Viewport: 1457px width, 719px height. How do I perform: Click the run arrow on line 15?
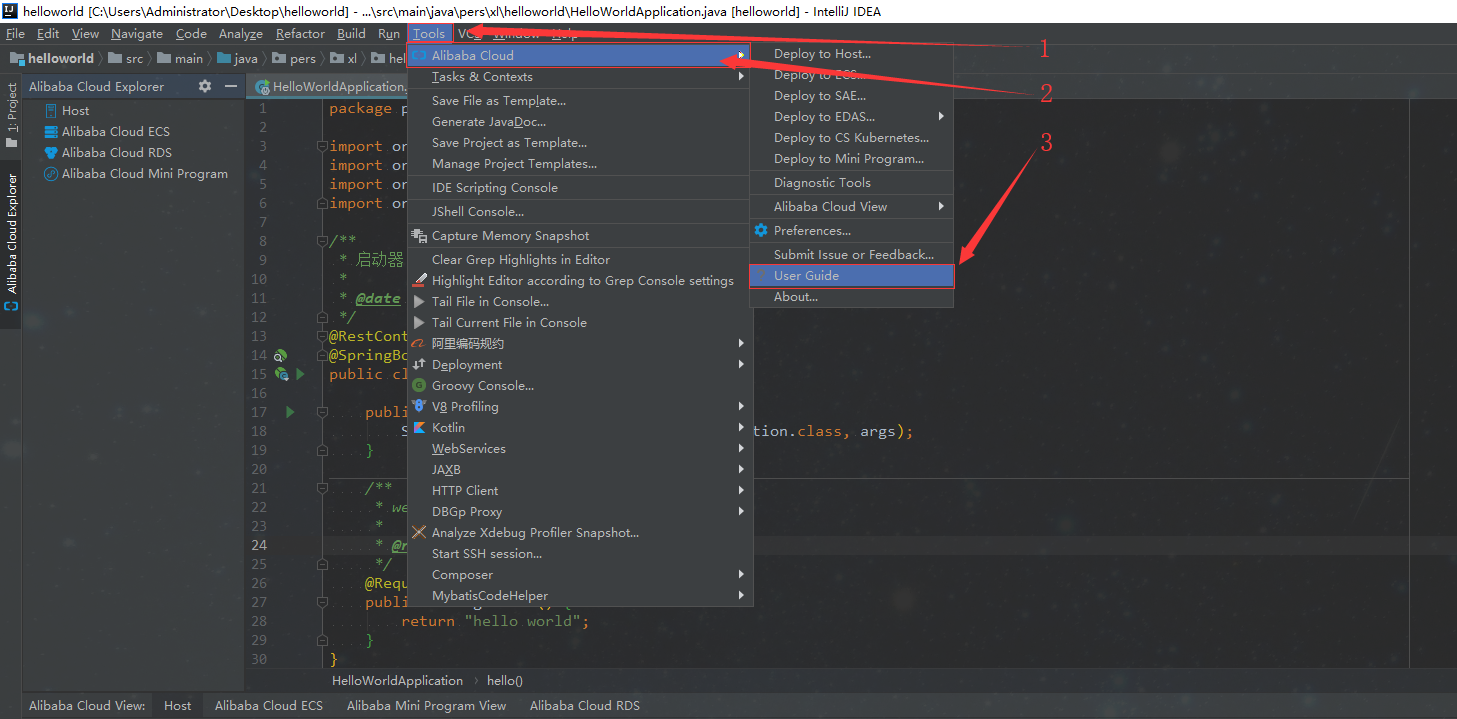tap(300, 374)
